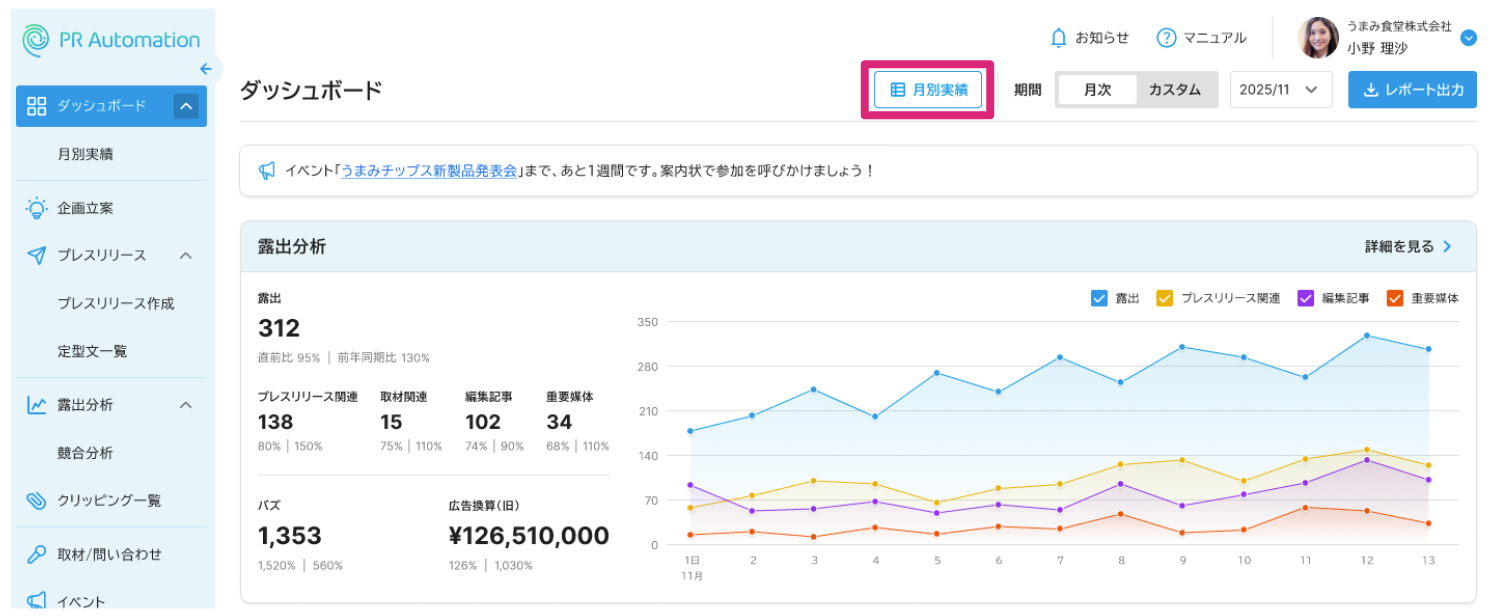Collapse sidebar with the left arrow icon

tap(206, 69)
